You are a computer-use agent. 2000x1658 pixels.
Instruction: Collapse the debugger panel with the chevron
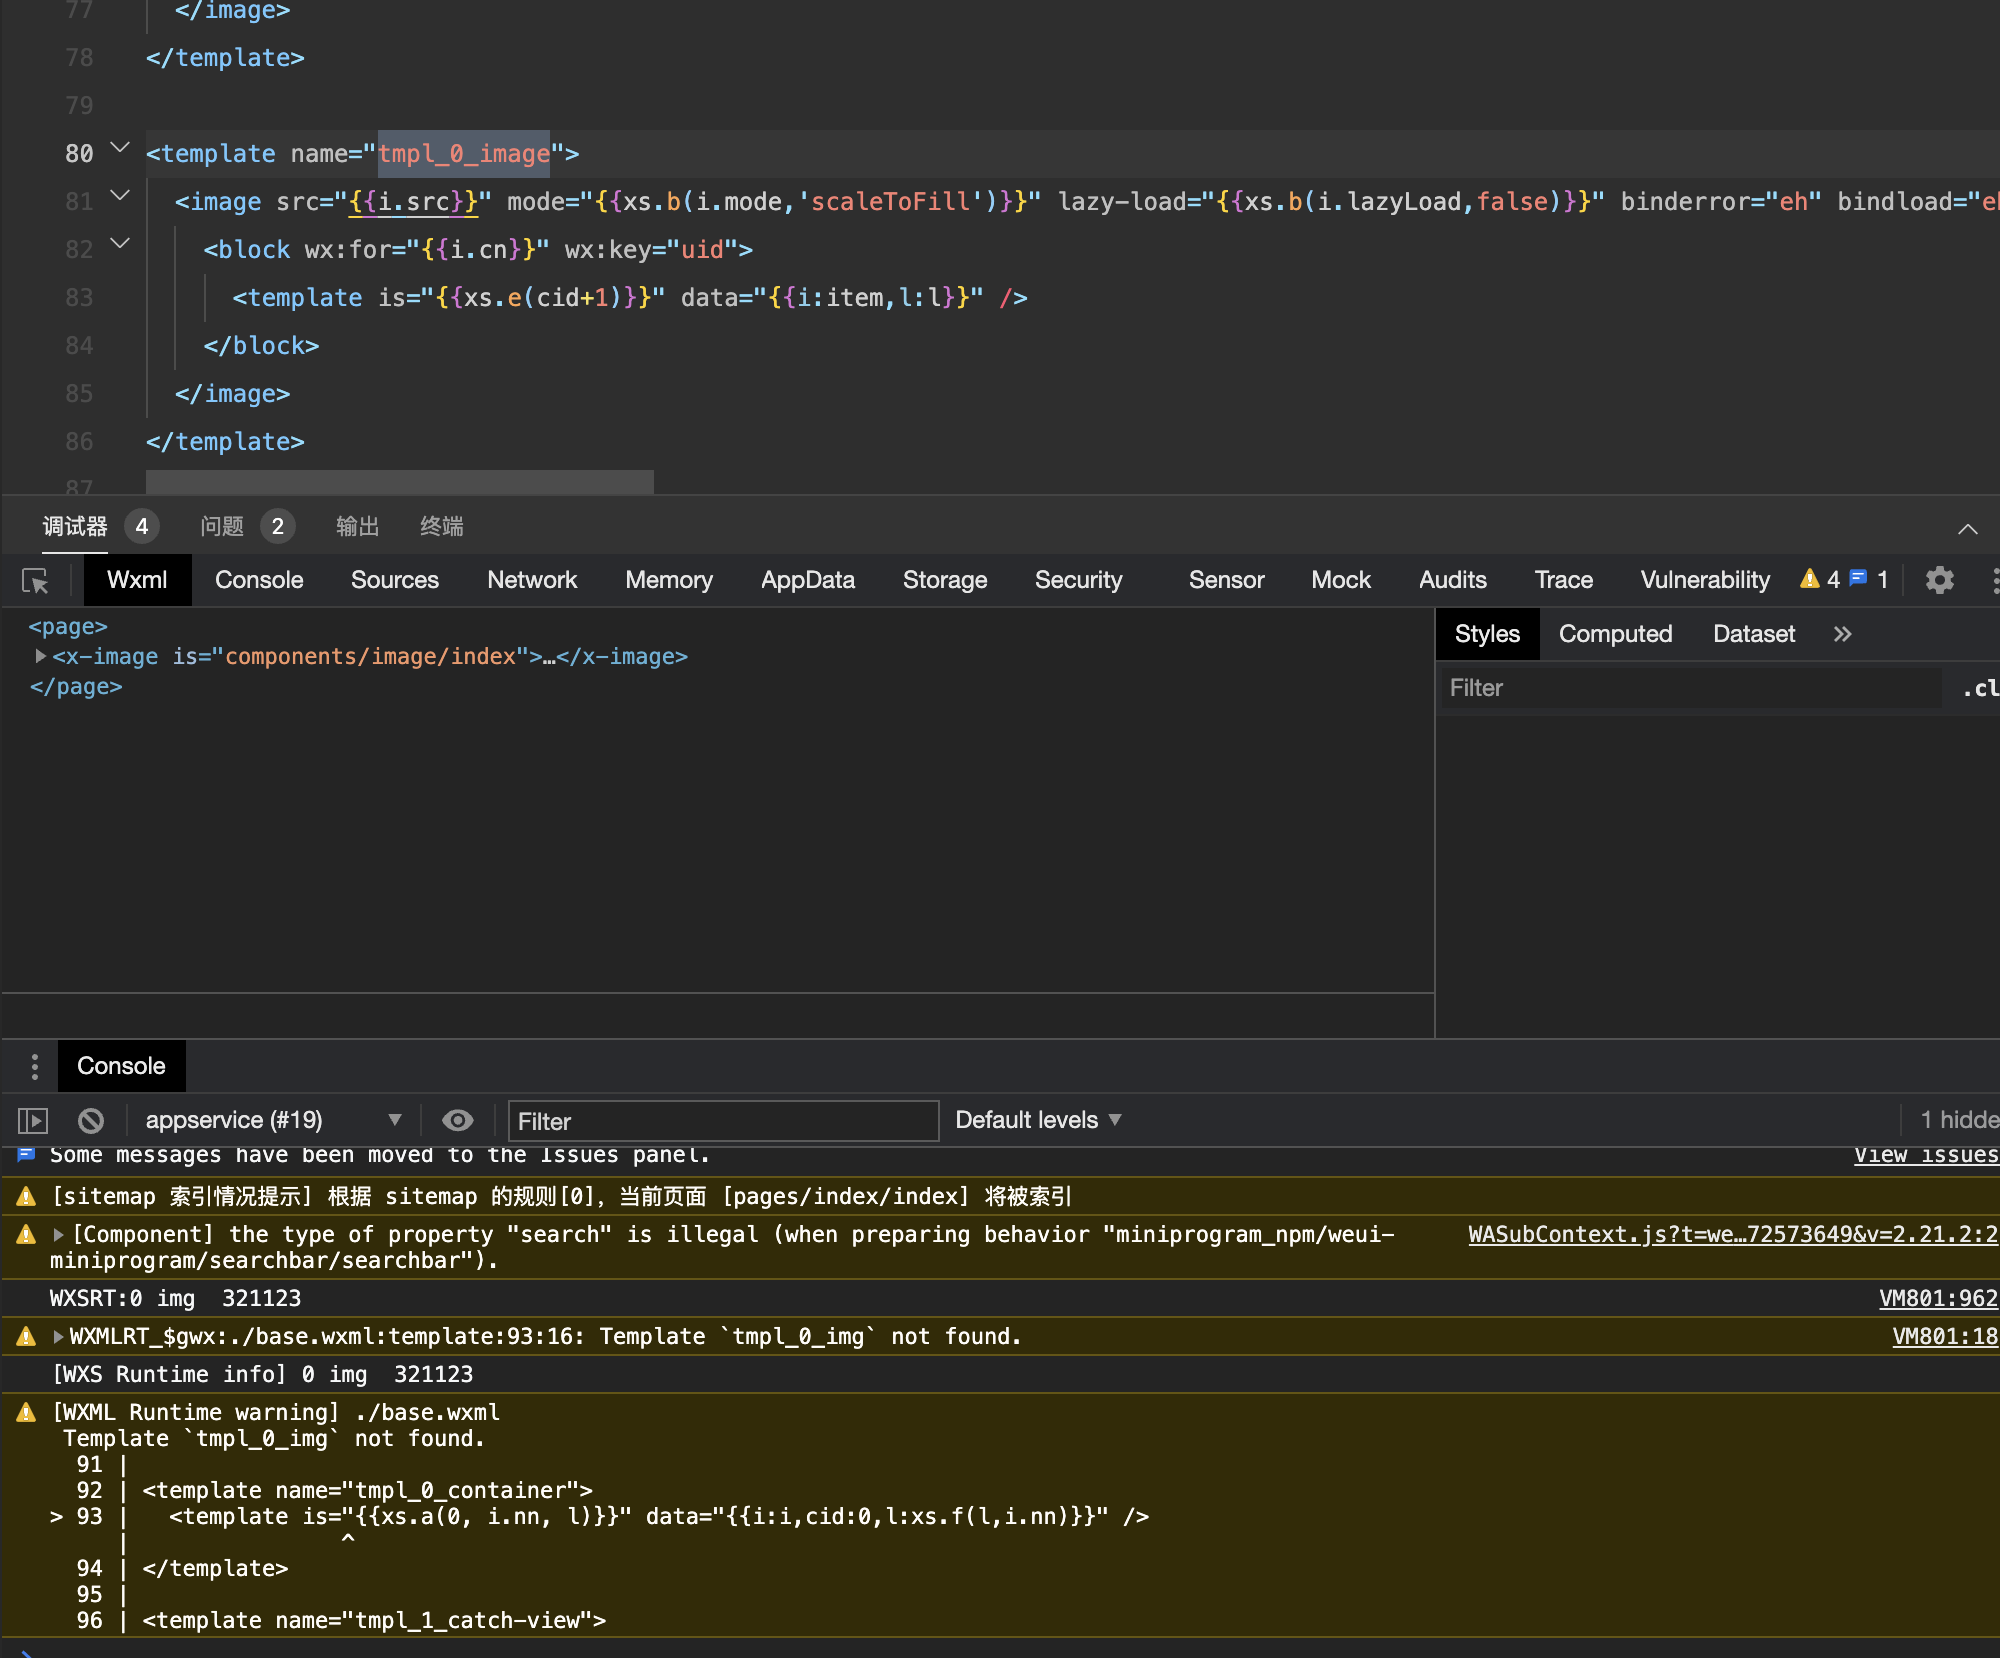[1969, 528]
